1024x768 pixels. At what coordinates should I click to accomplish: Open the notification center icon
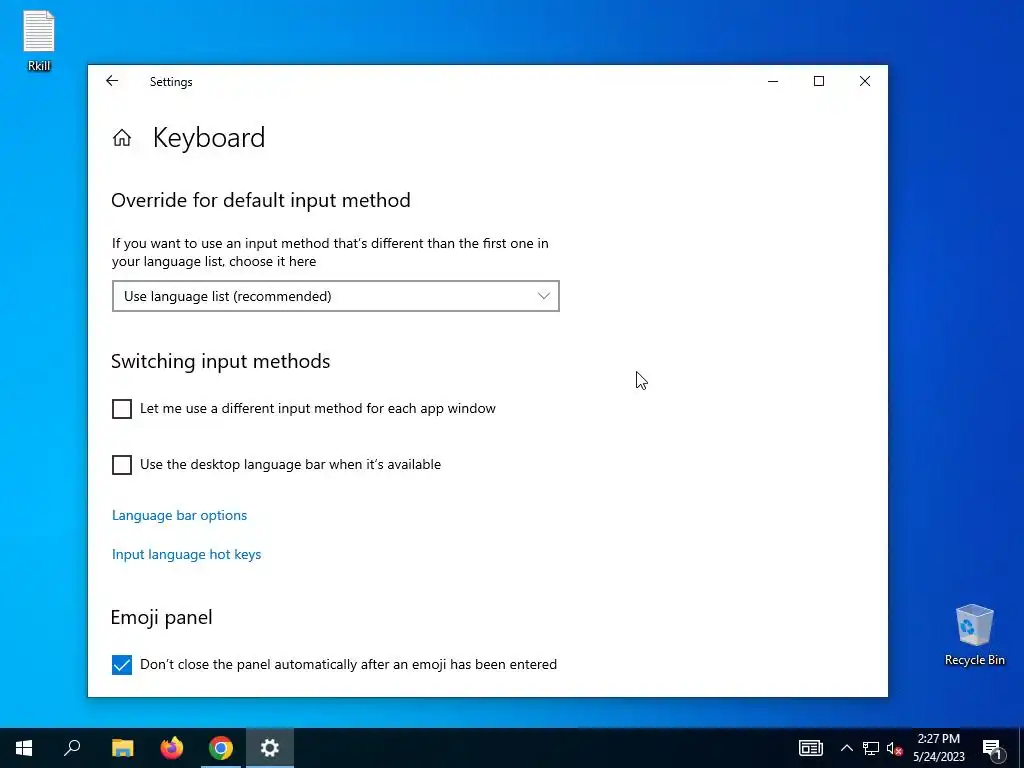pos(993,748)
